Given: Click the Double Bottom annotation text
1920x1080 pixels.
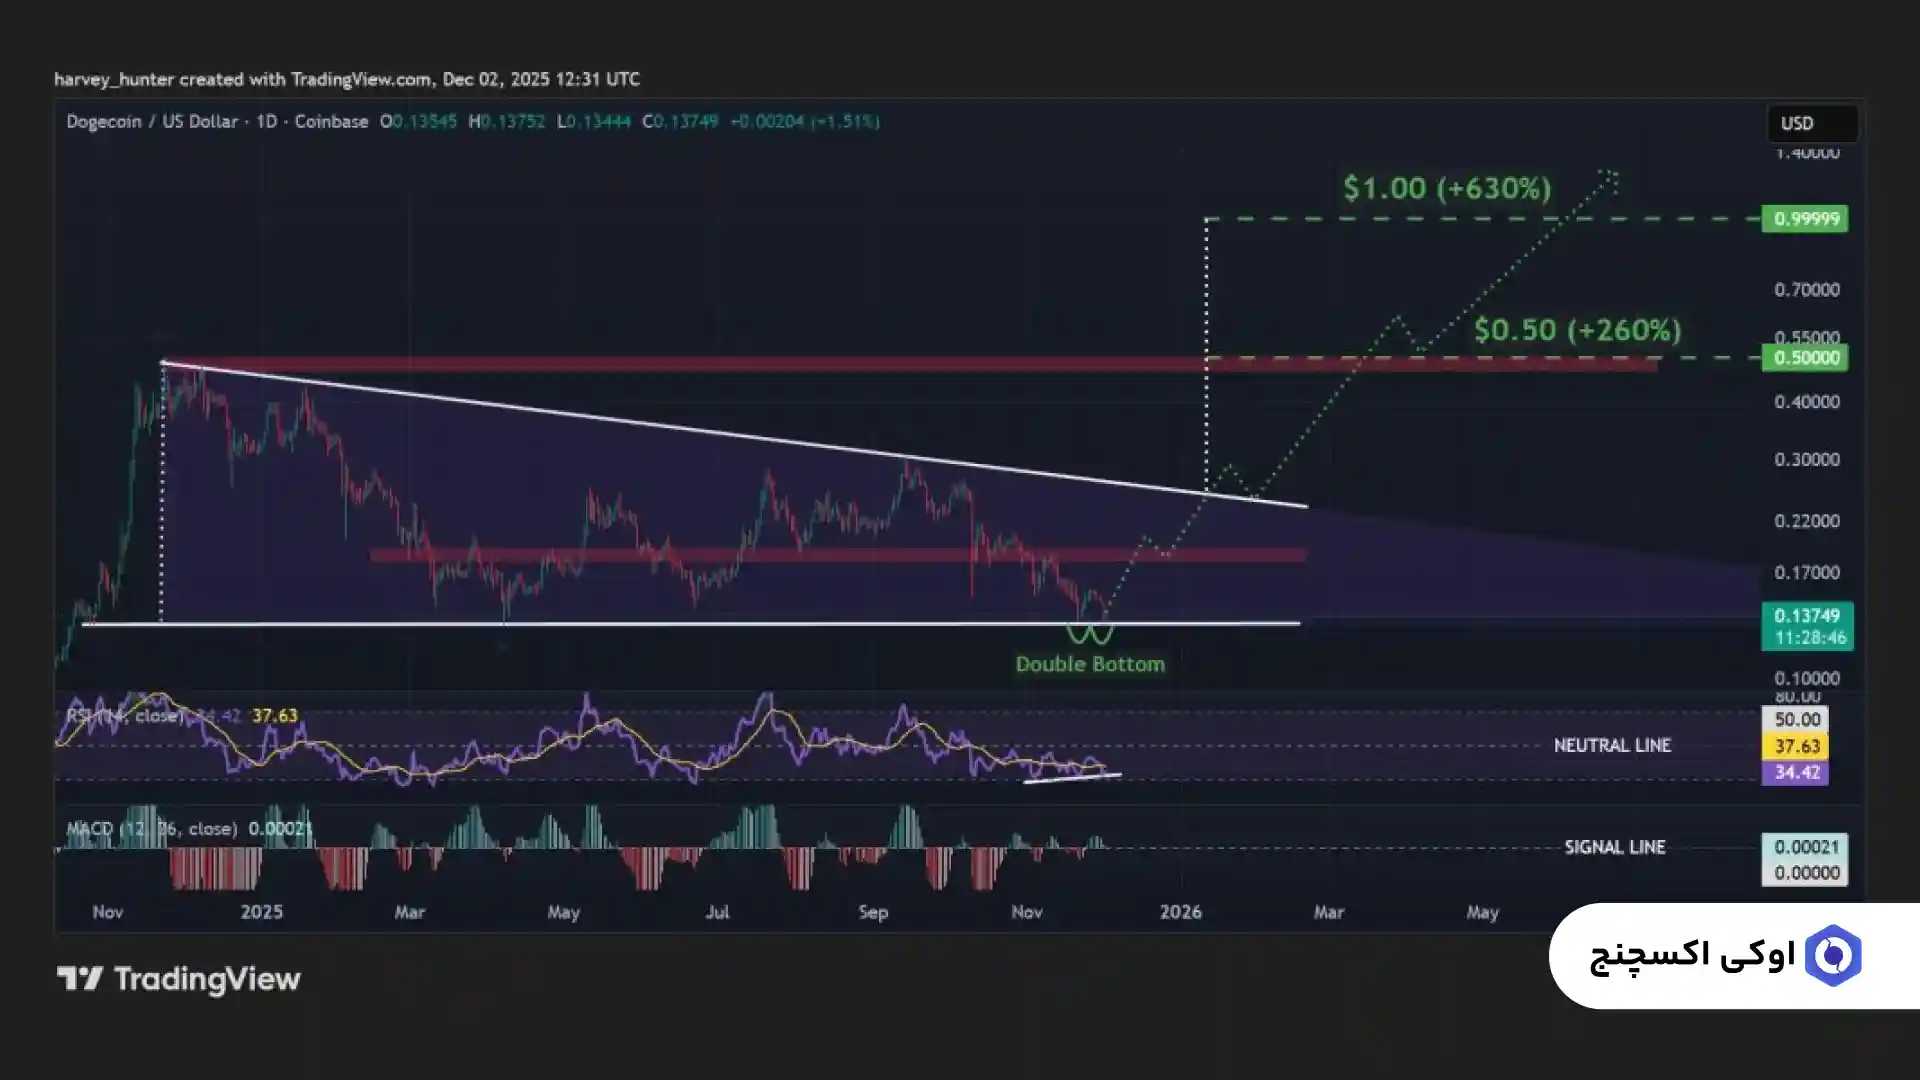Looking at the screenshot, I should (x=1090, y=664).
